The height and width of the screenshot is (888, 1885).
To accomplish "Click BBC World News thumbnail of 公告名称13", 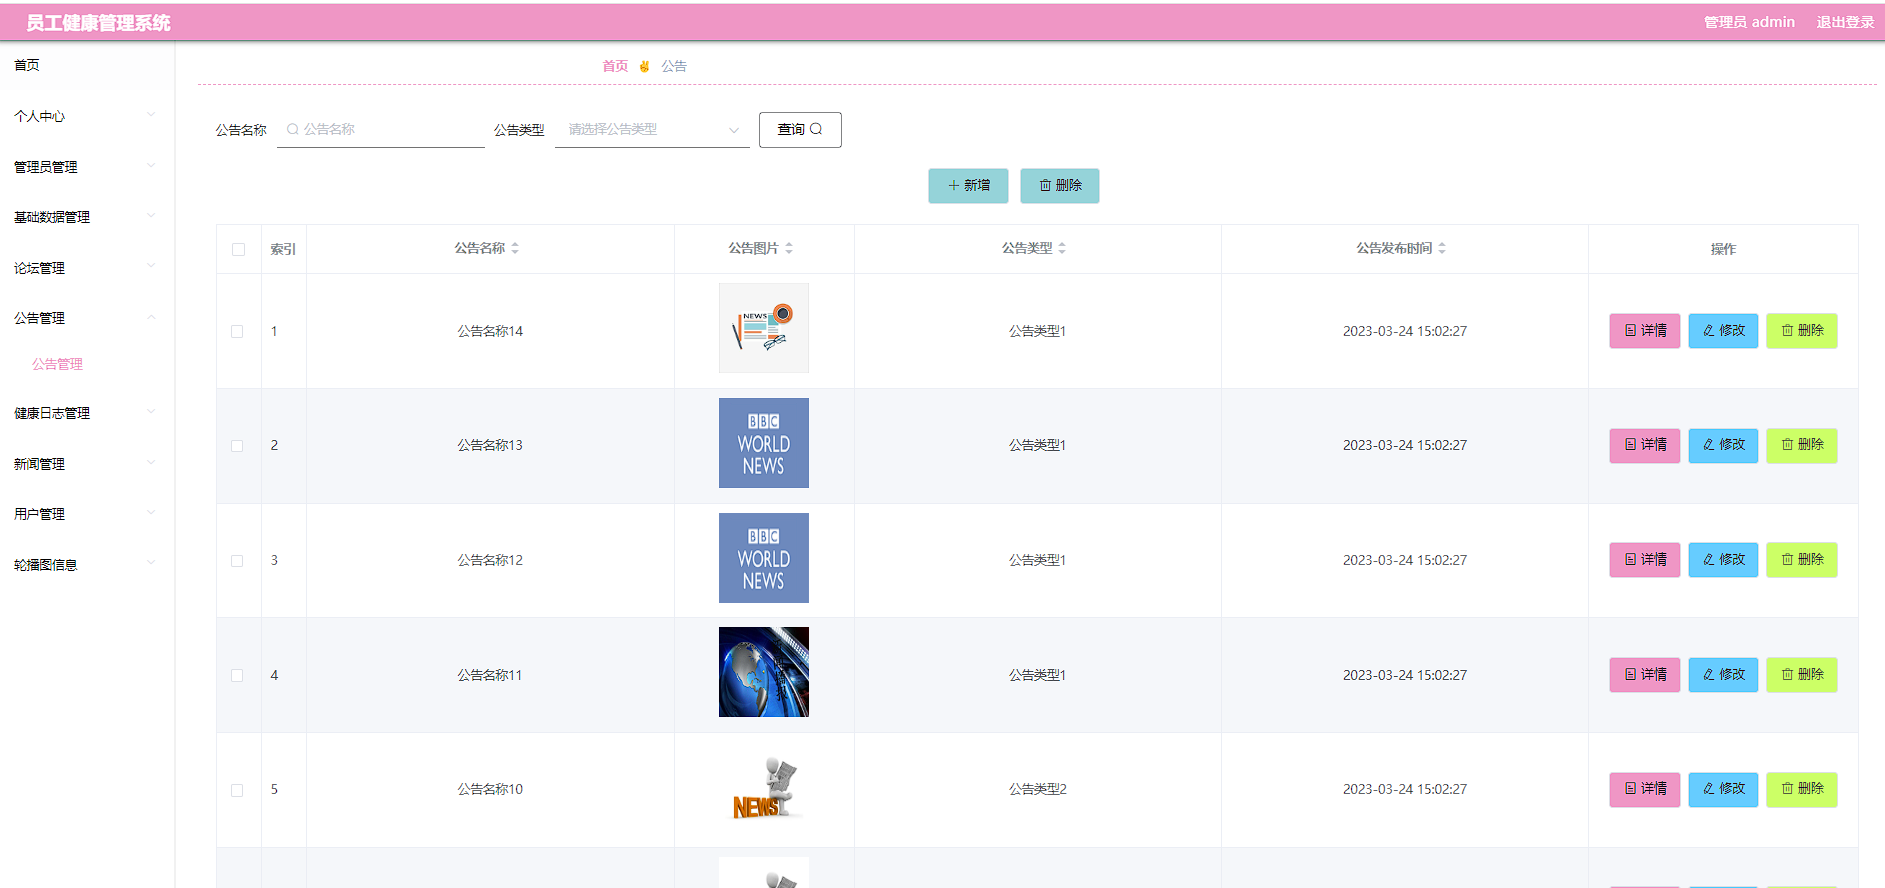I will click(x=764, y=443).
